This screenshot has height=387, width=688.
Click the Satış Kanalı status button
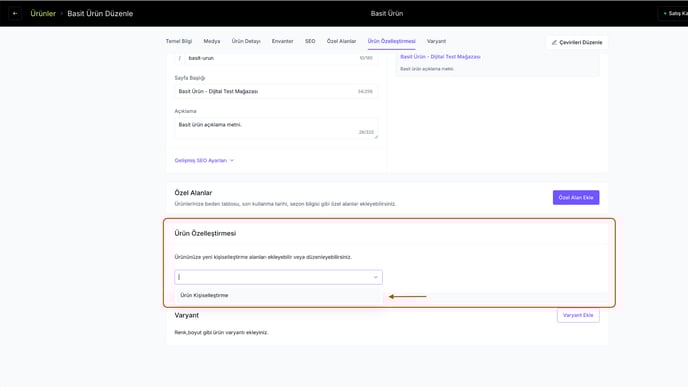click(x=674, y=14)
